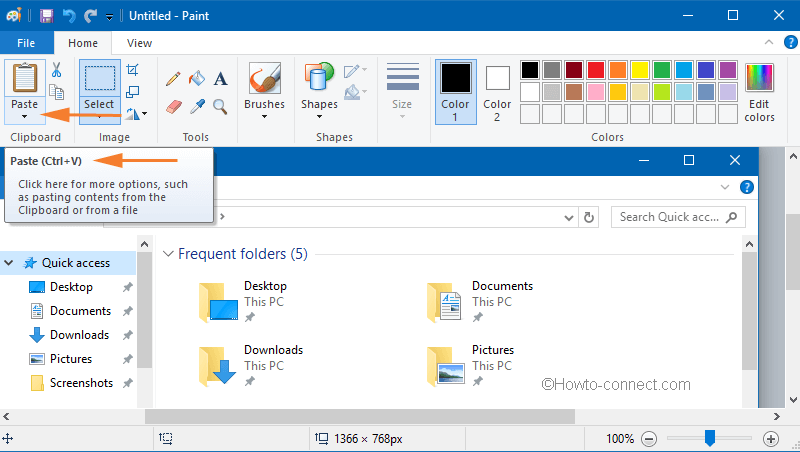Screen dimensions: 800x452
Task: Pick the yellow color swatch
Action: tap(640, 70)
